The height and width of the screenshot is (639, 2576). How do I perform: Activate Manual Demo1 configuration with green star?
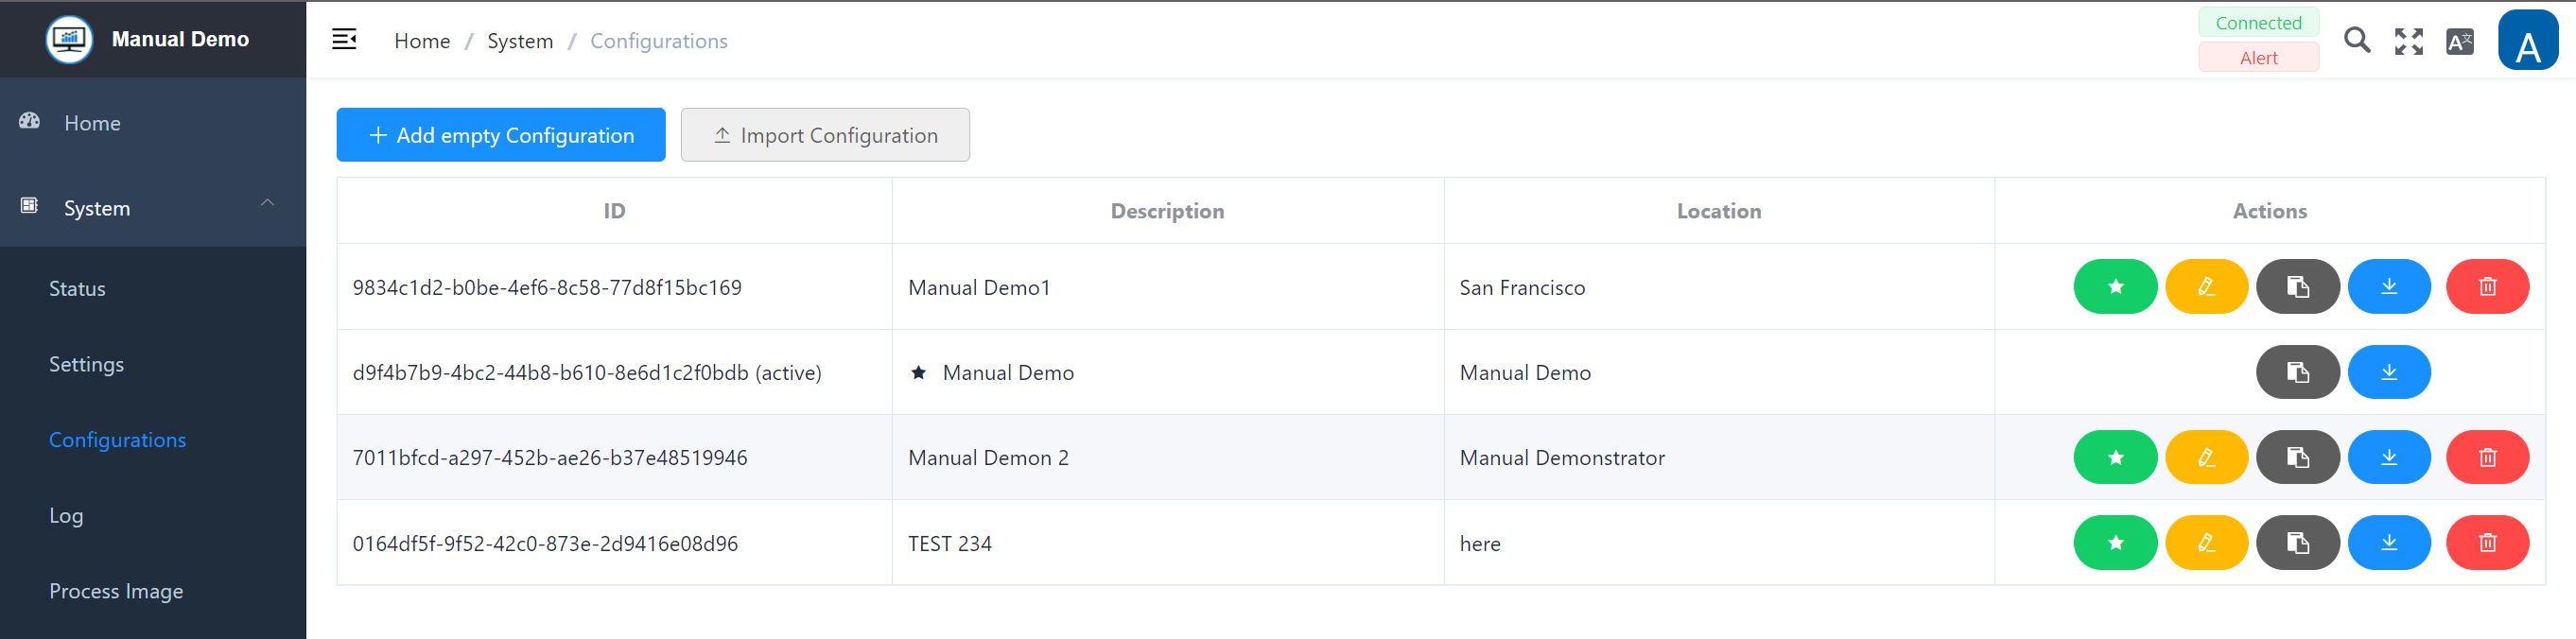[x=2114, y=287]
